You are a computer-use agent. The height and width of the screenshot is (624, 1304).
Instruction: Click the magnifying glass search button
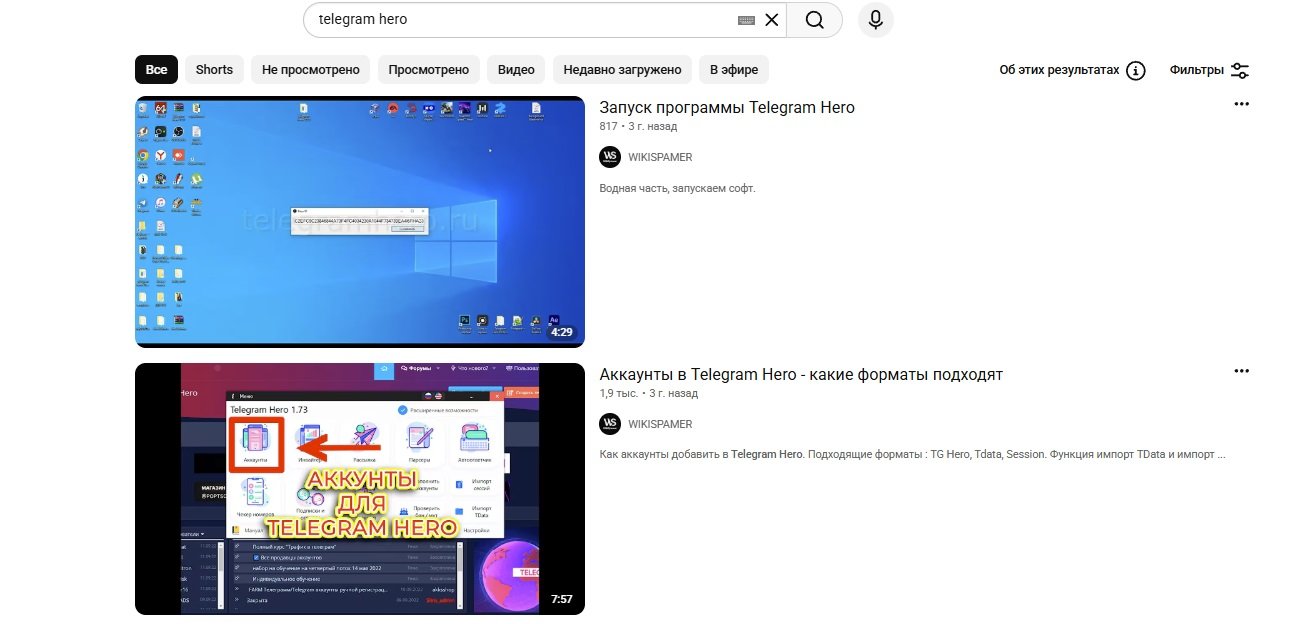tap(815, 20)
